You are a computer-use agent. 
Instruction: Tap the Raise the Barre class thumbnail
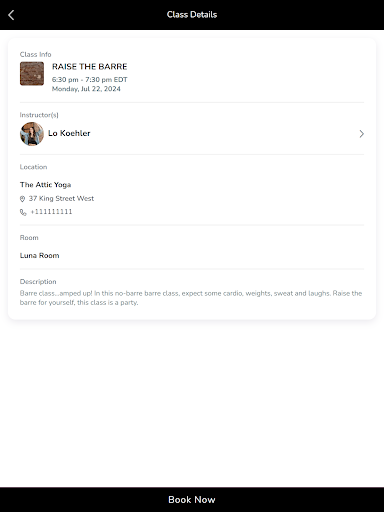point(32,74)
